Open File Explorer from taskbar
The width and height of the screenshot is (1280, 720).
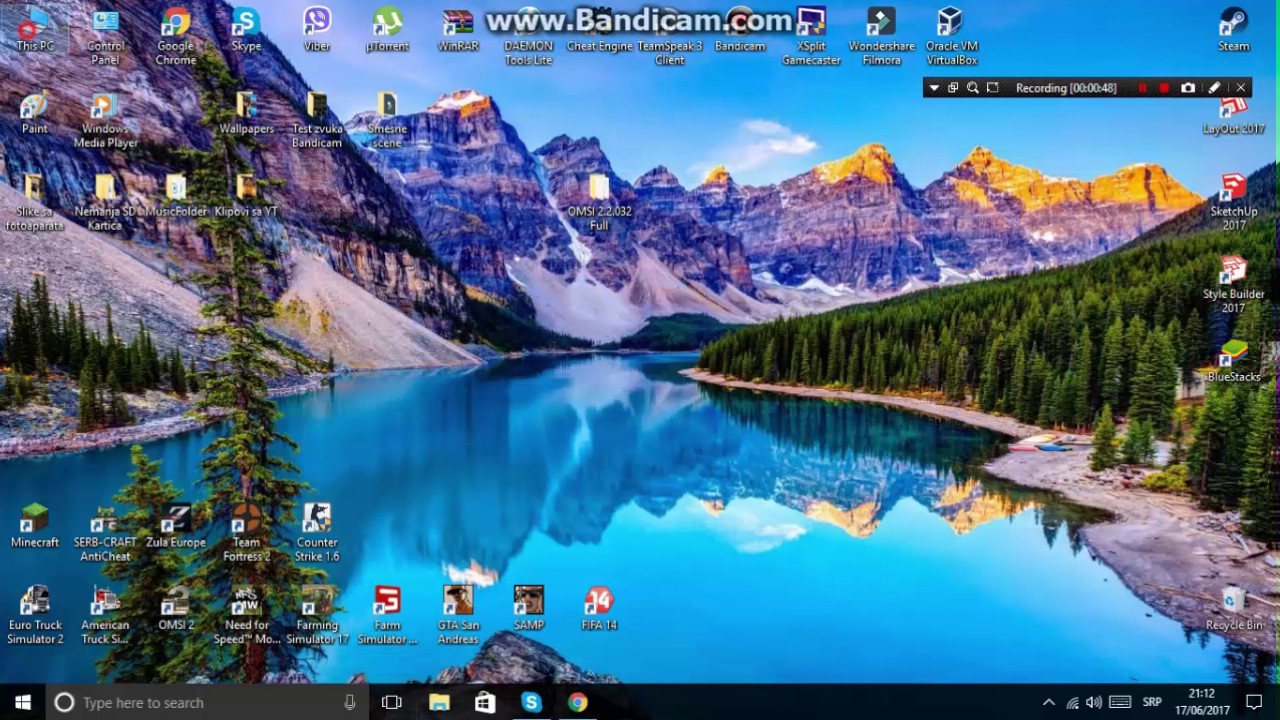click(x=439, y=702)
